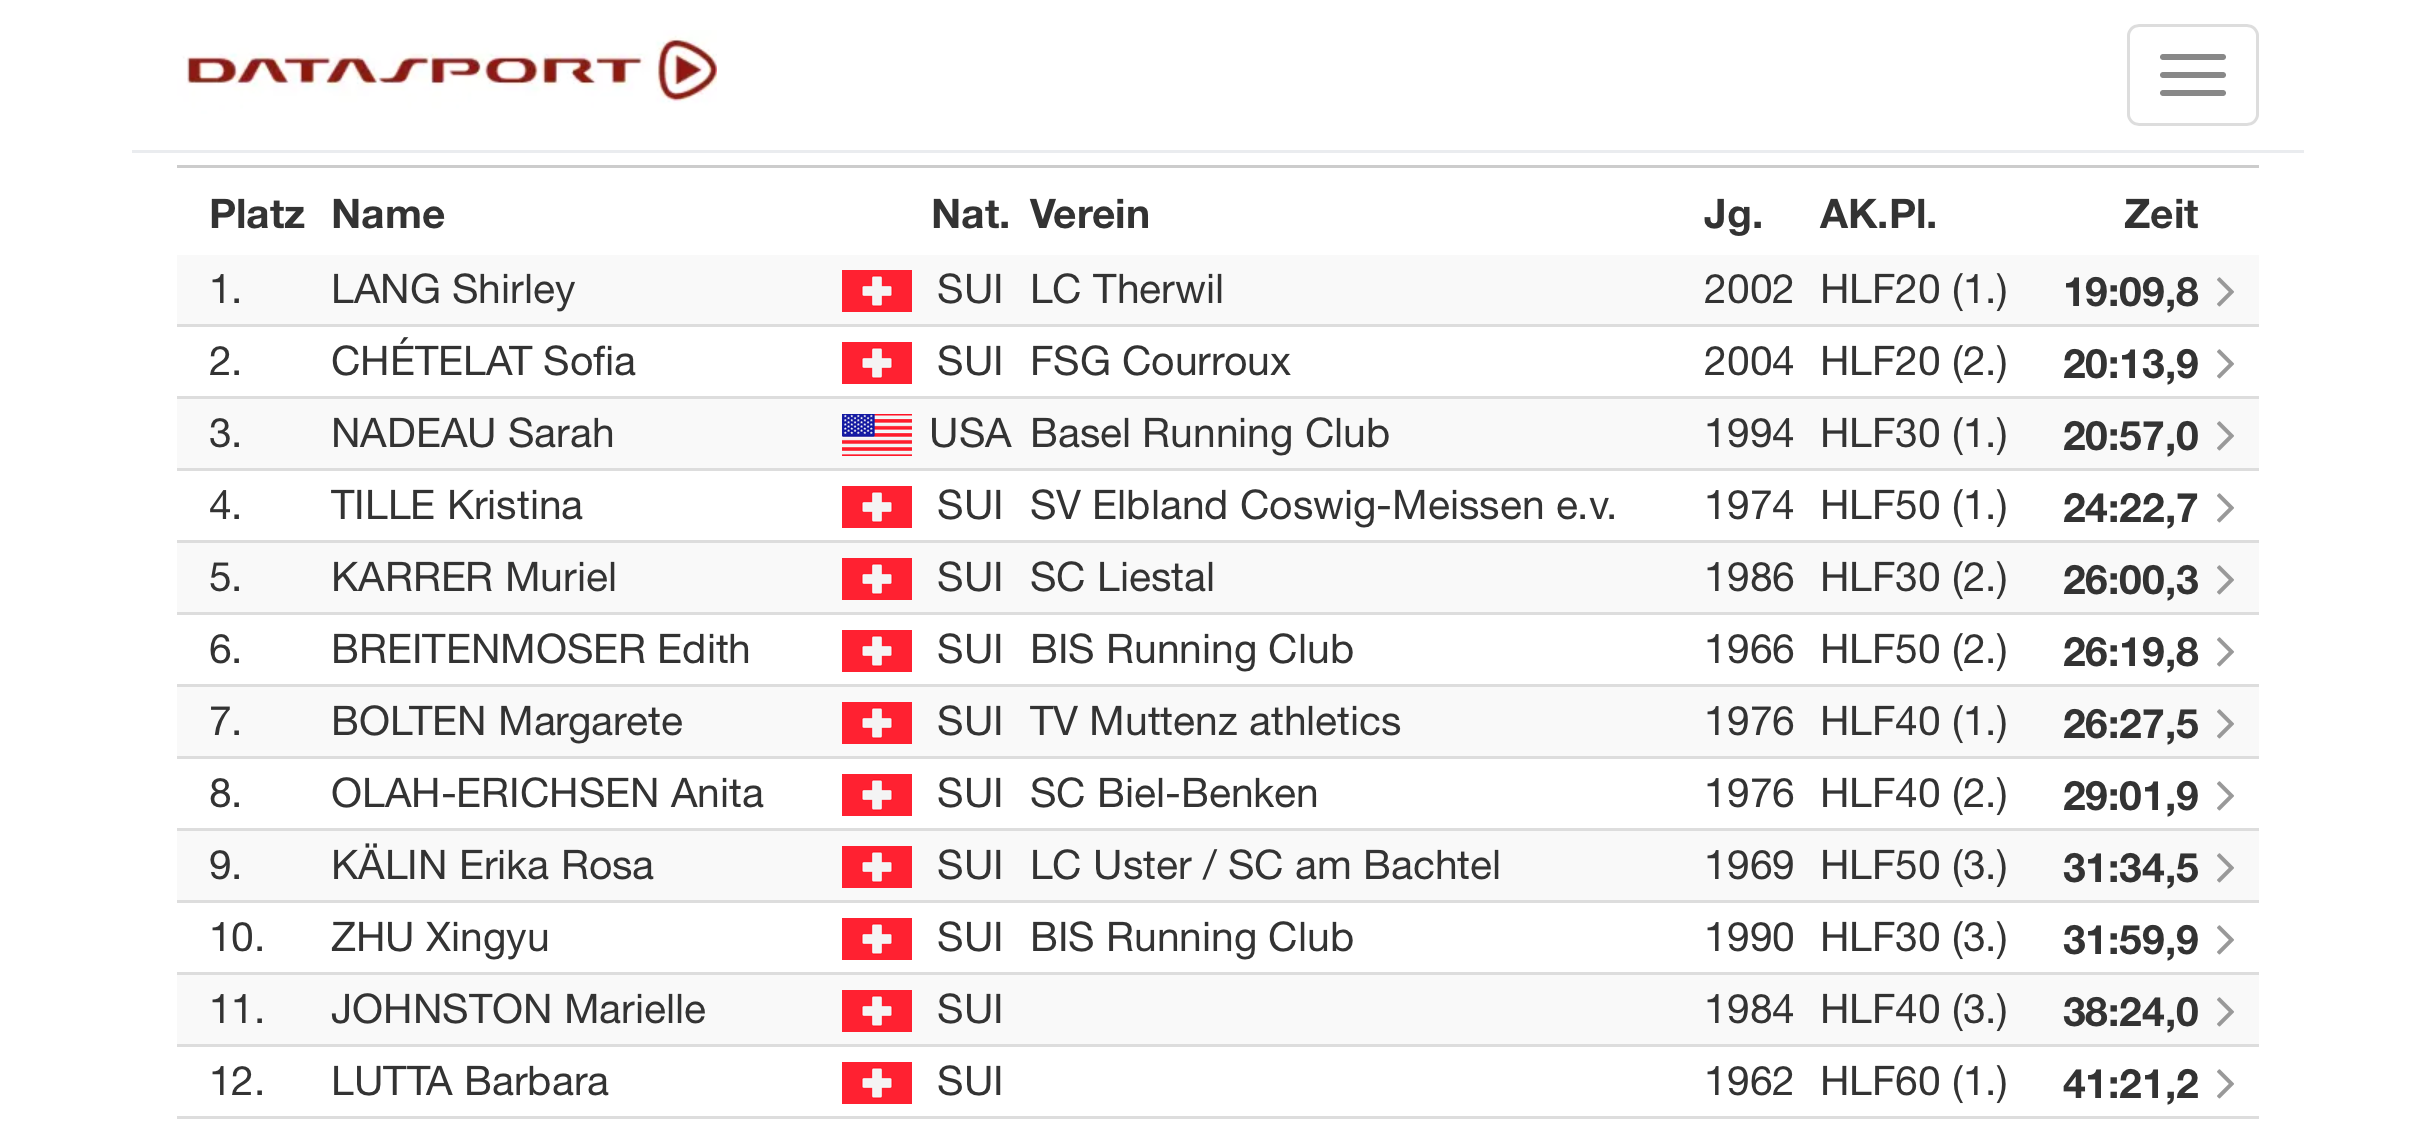Click the Swiss flag beside ZHU Xingyu
The height and width of the screenshot is (1125, 2436).
pyautogui.click(x=876, y=939)
